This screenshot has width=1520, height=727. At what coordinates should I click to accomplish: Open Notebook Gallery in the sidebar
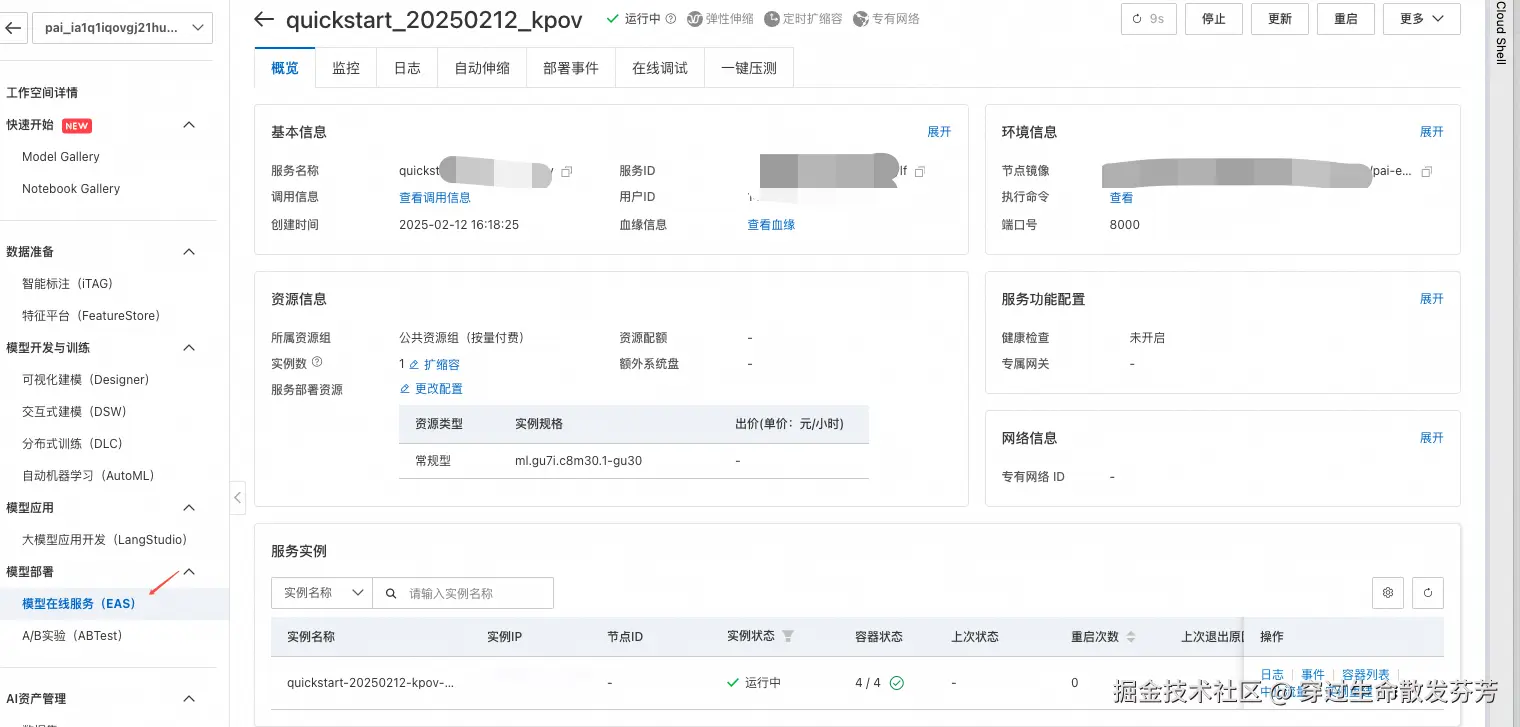click(x=71, y=189)
